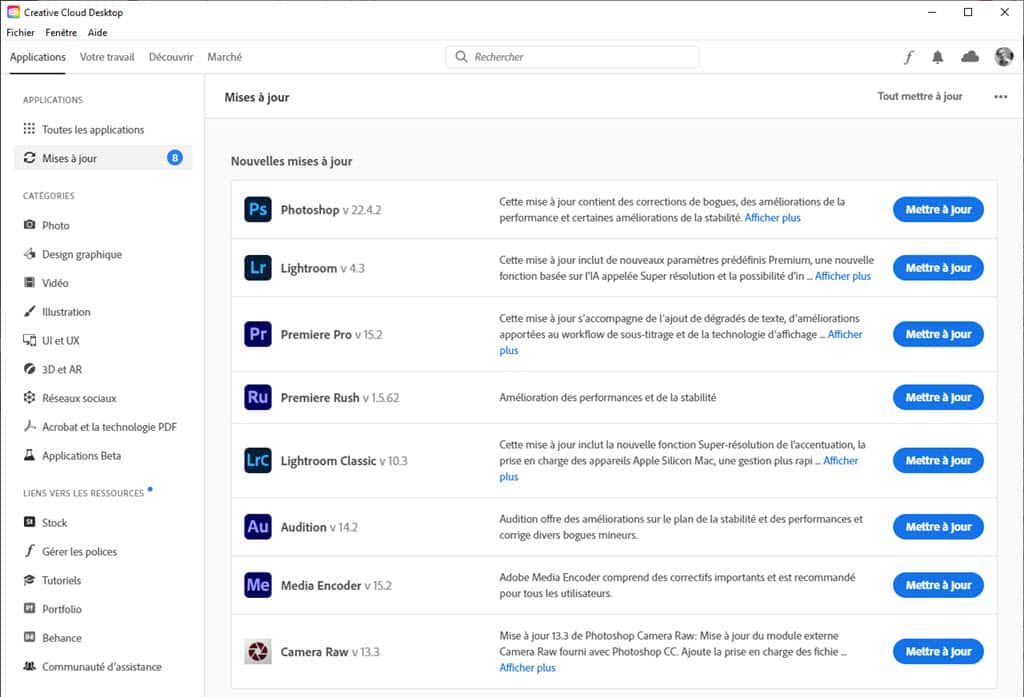Click the Premiere Rush Ru app icon
The image size is (1024, 697).
[x=258, y=397]
